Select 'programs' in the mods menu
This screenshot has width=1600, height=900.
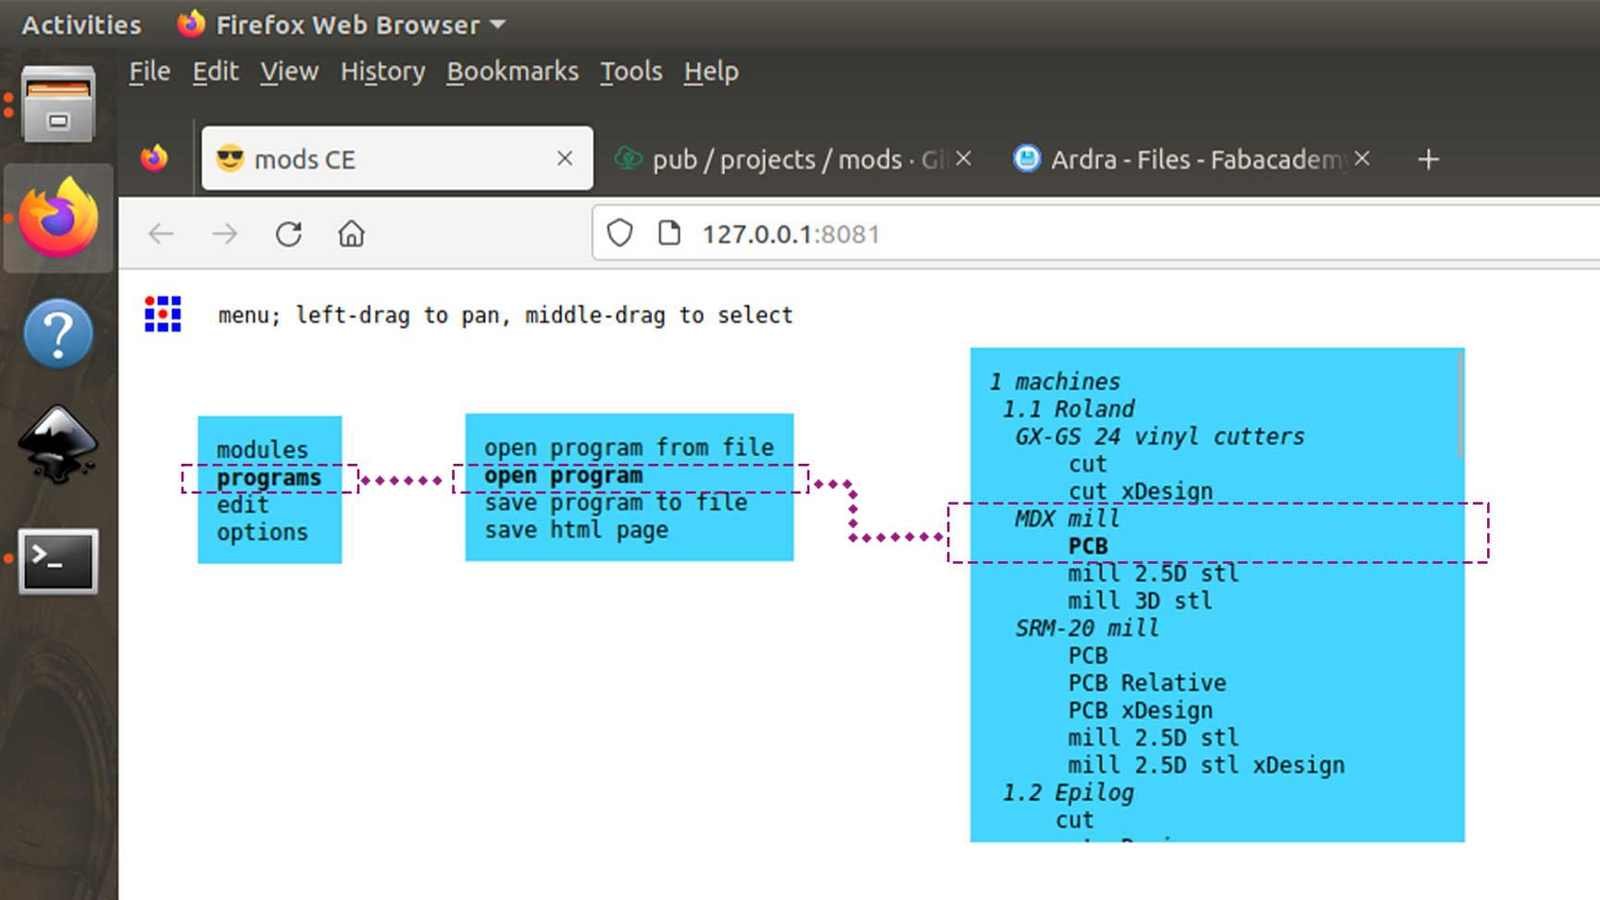[x=269, y=478]
